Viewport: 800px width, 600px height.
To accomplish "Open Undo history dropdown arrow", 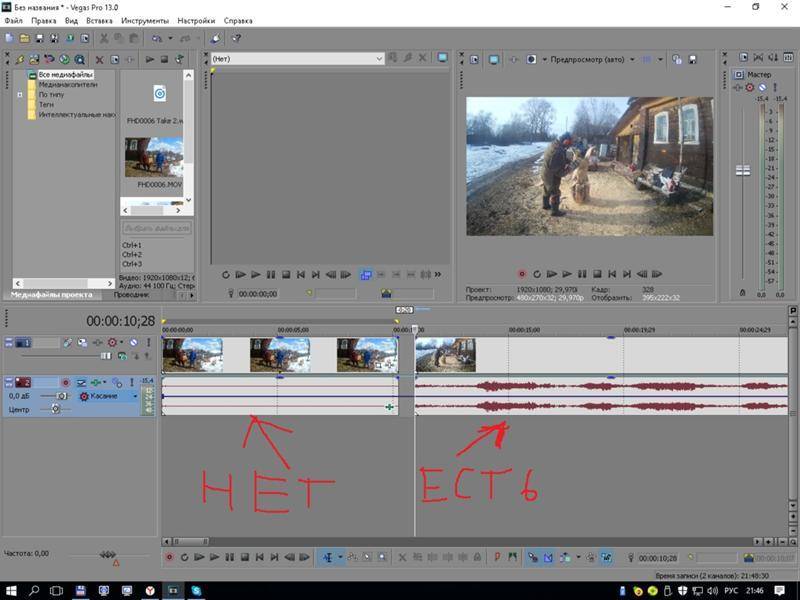I will (x=170, y=38).
